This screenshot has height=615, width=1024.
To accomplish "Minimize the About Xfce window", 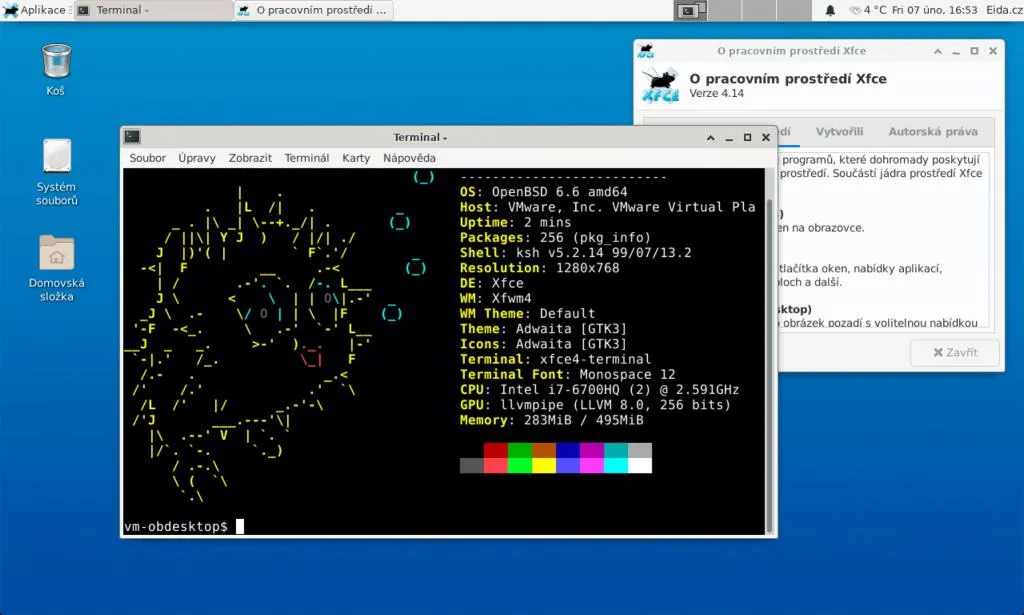I will pyautogui.click(x=956, y=51).
